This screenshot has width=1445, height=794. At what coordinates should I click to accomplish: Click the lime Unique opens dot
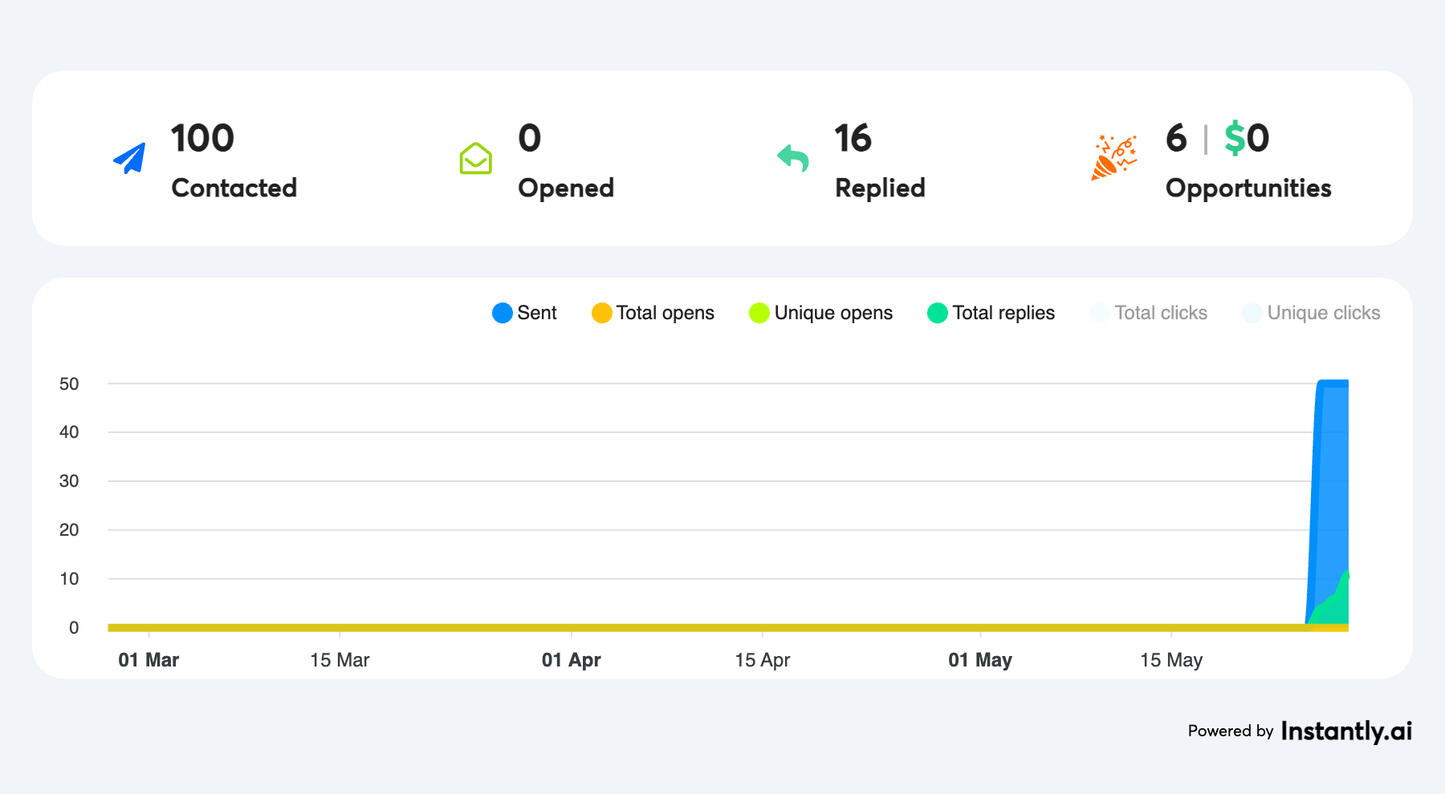759,313
